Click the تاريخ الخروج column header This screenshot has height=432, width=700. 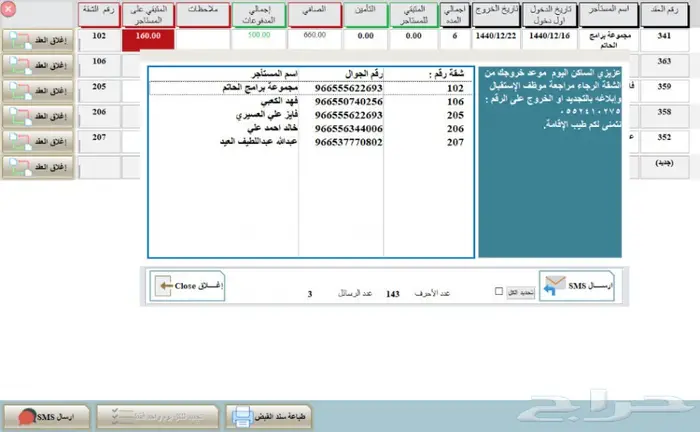496,14
